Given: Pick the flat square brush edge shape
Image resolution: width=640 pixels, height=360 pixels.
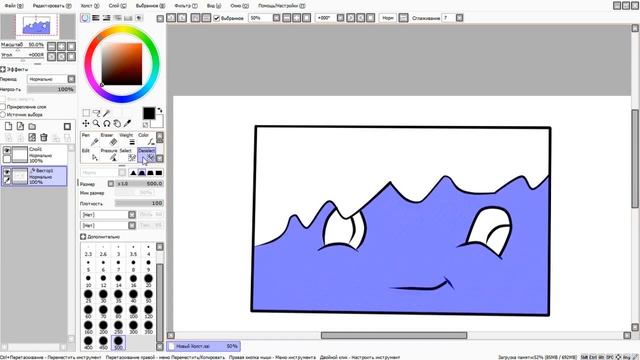Looking at the screenshot, I should pyautogui.click(x=159, y=173).
